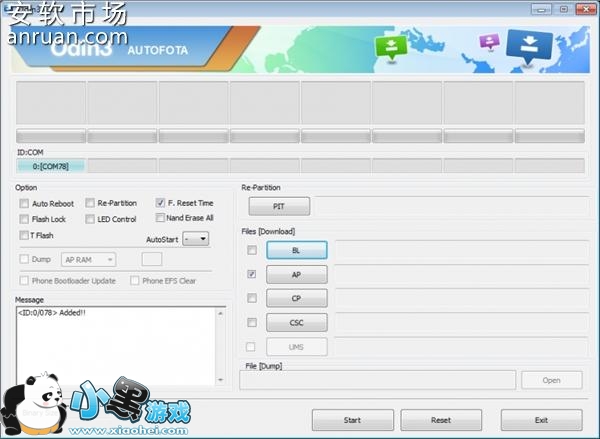The width and height of the screenshot is (600, 439).
Task: Tick the checkbox beside the CSC button
Action: tap(252, 322)
